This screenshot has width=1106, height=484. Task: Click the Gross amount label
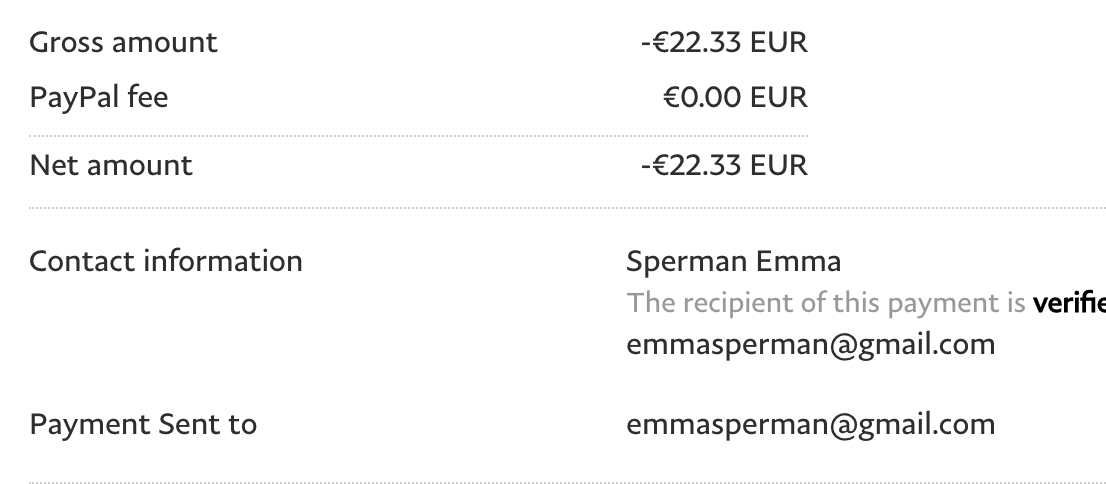(123, 43)
